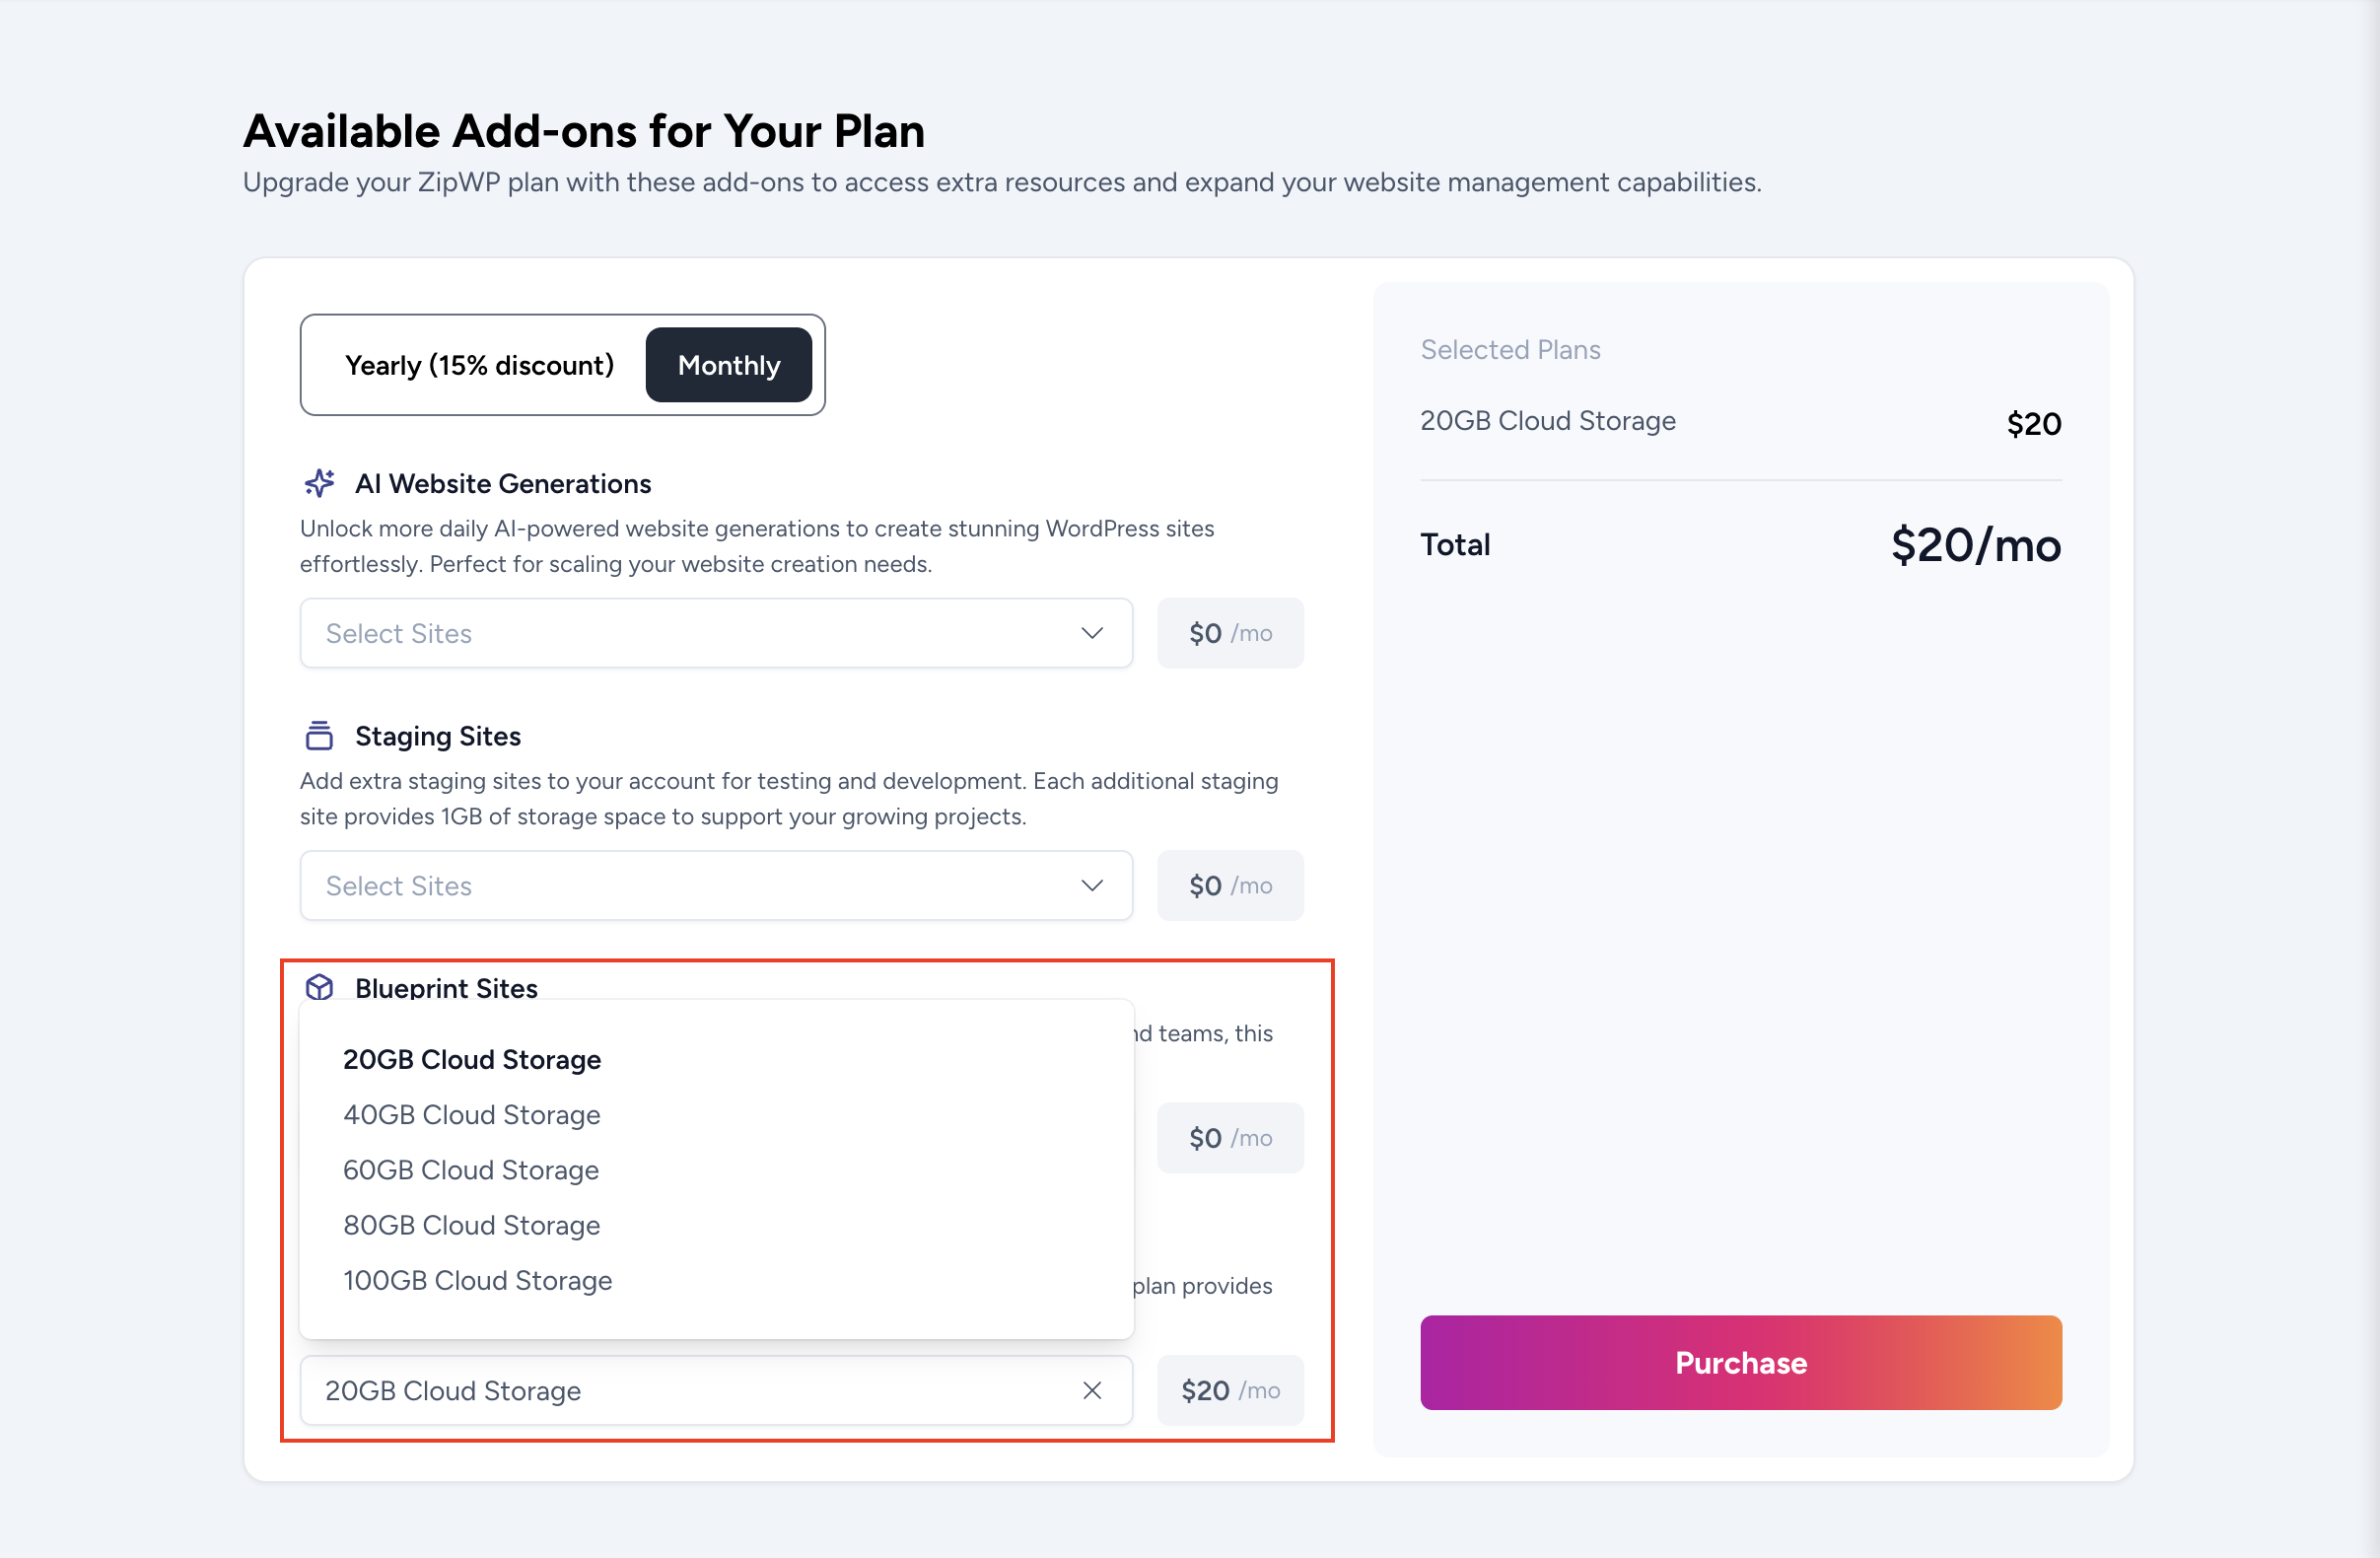The height and width of the screenshot is (1558, 2380).
Task: Expand the AI Website Generations sites dropdown
Action: (x=715, y=633)
